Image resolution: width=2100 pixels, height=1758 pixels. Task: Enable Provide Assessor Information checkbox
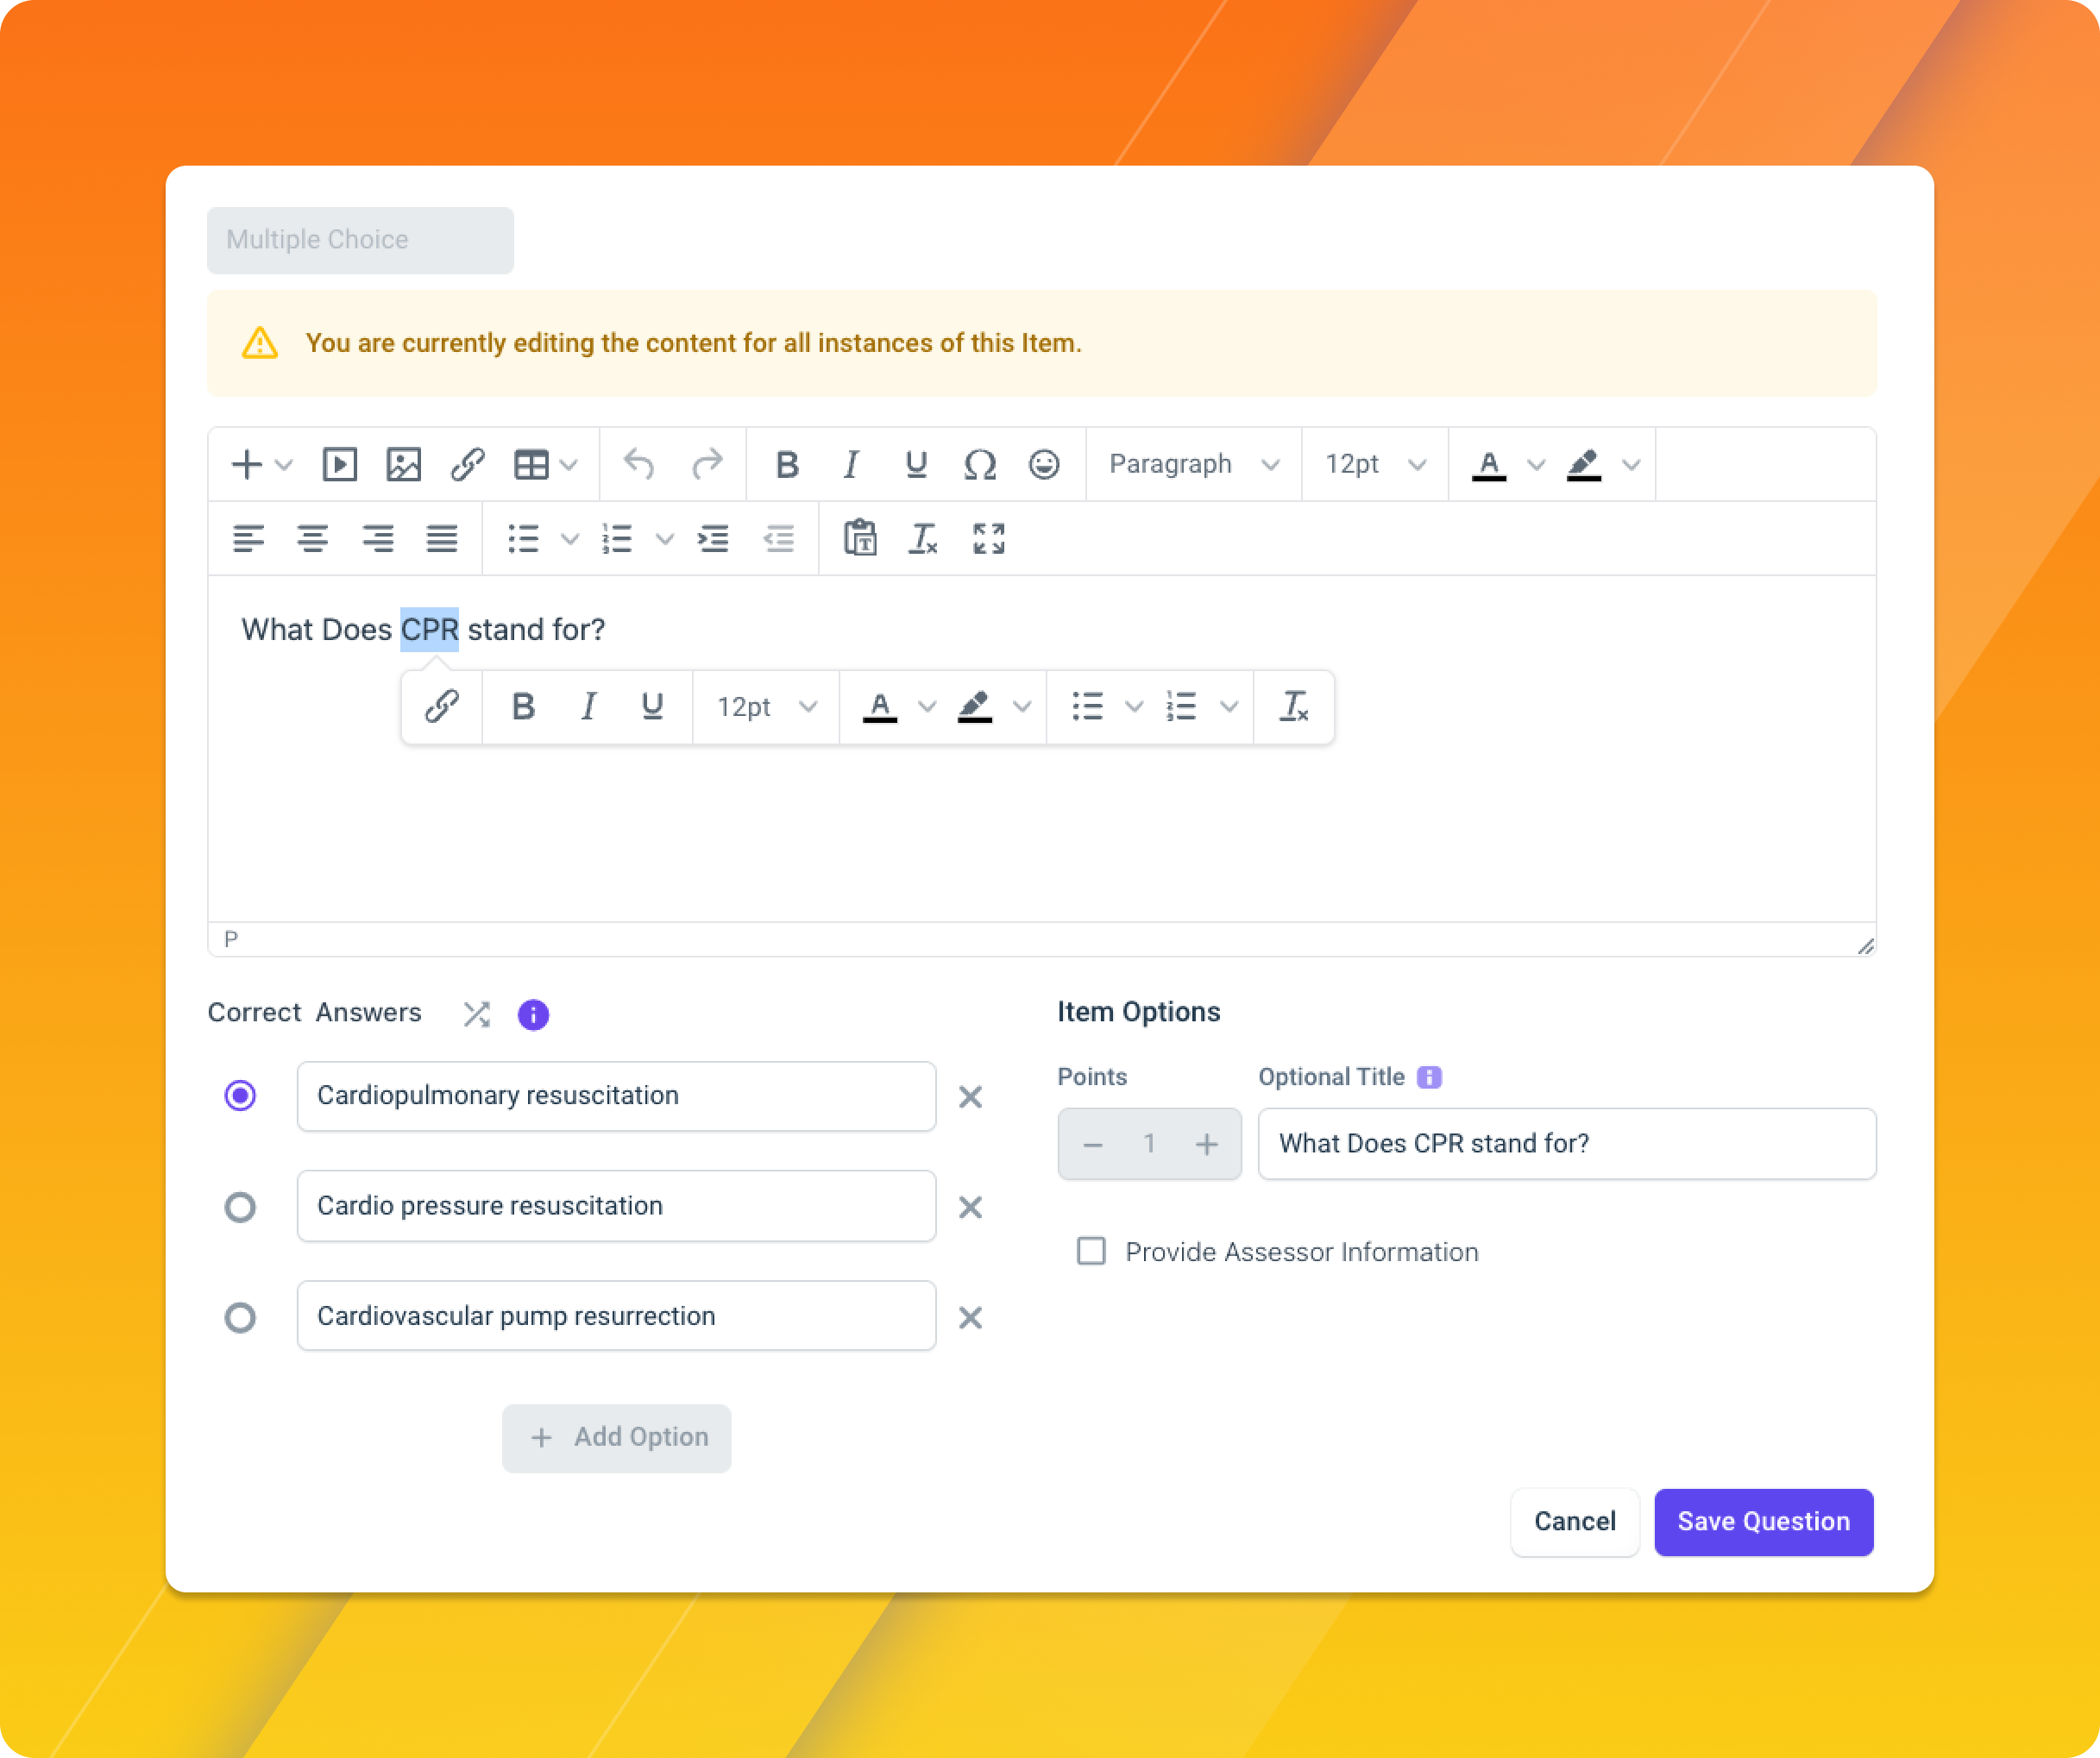coord(1091,1251)
